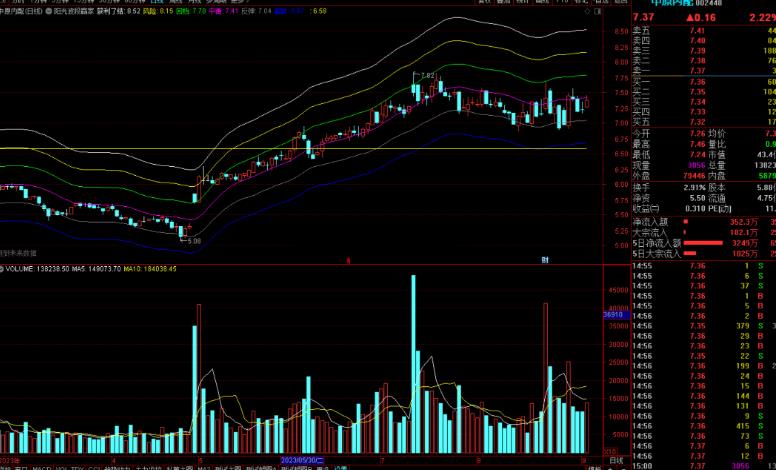Click the 净资 value 5.50
The image size is (776, 470).
(697, 198)
